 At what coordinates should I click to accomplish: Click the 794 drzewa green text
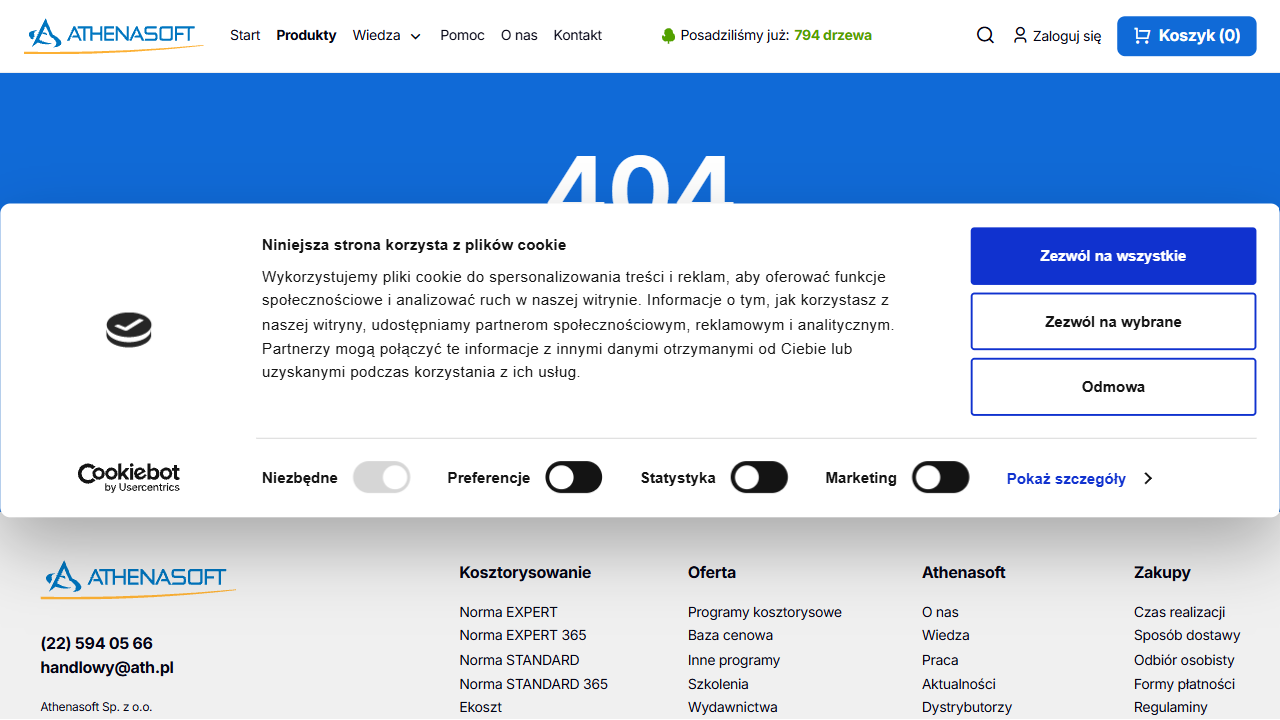point(833,35)
